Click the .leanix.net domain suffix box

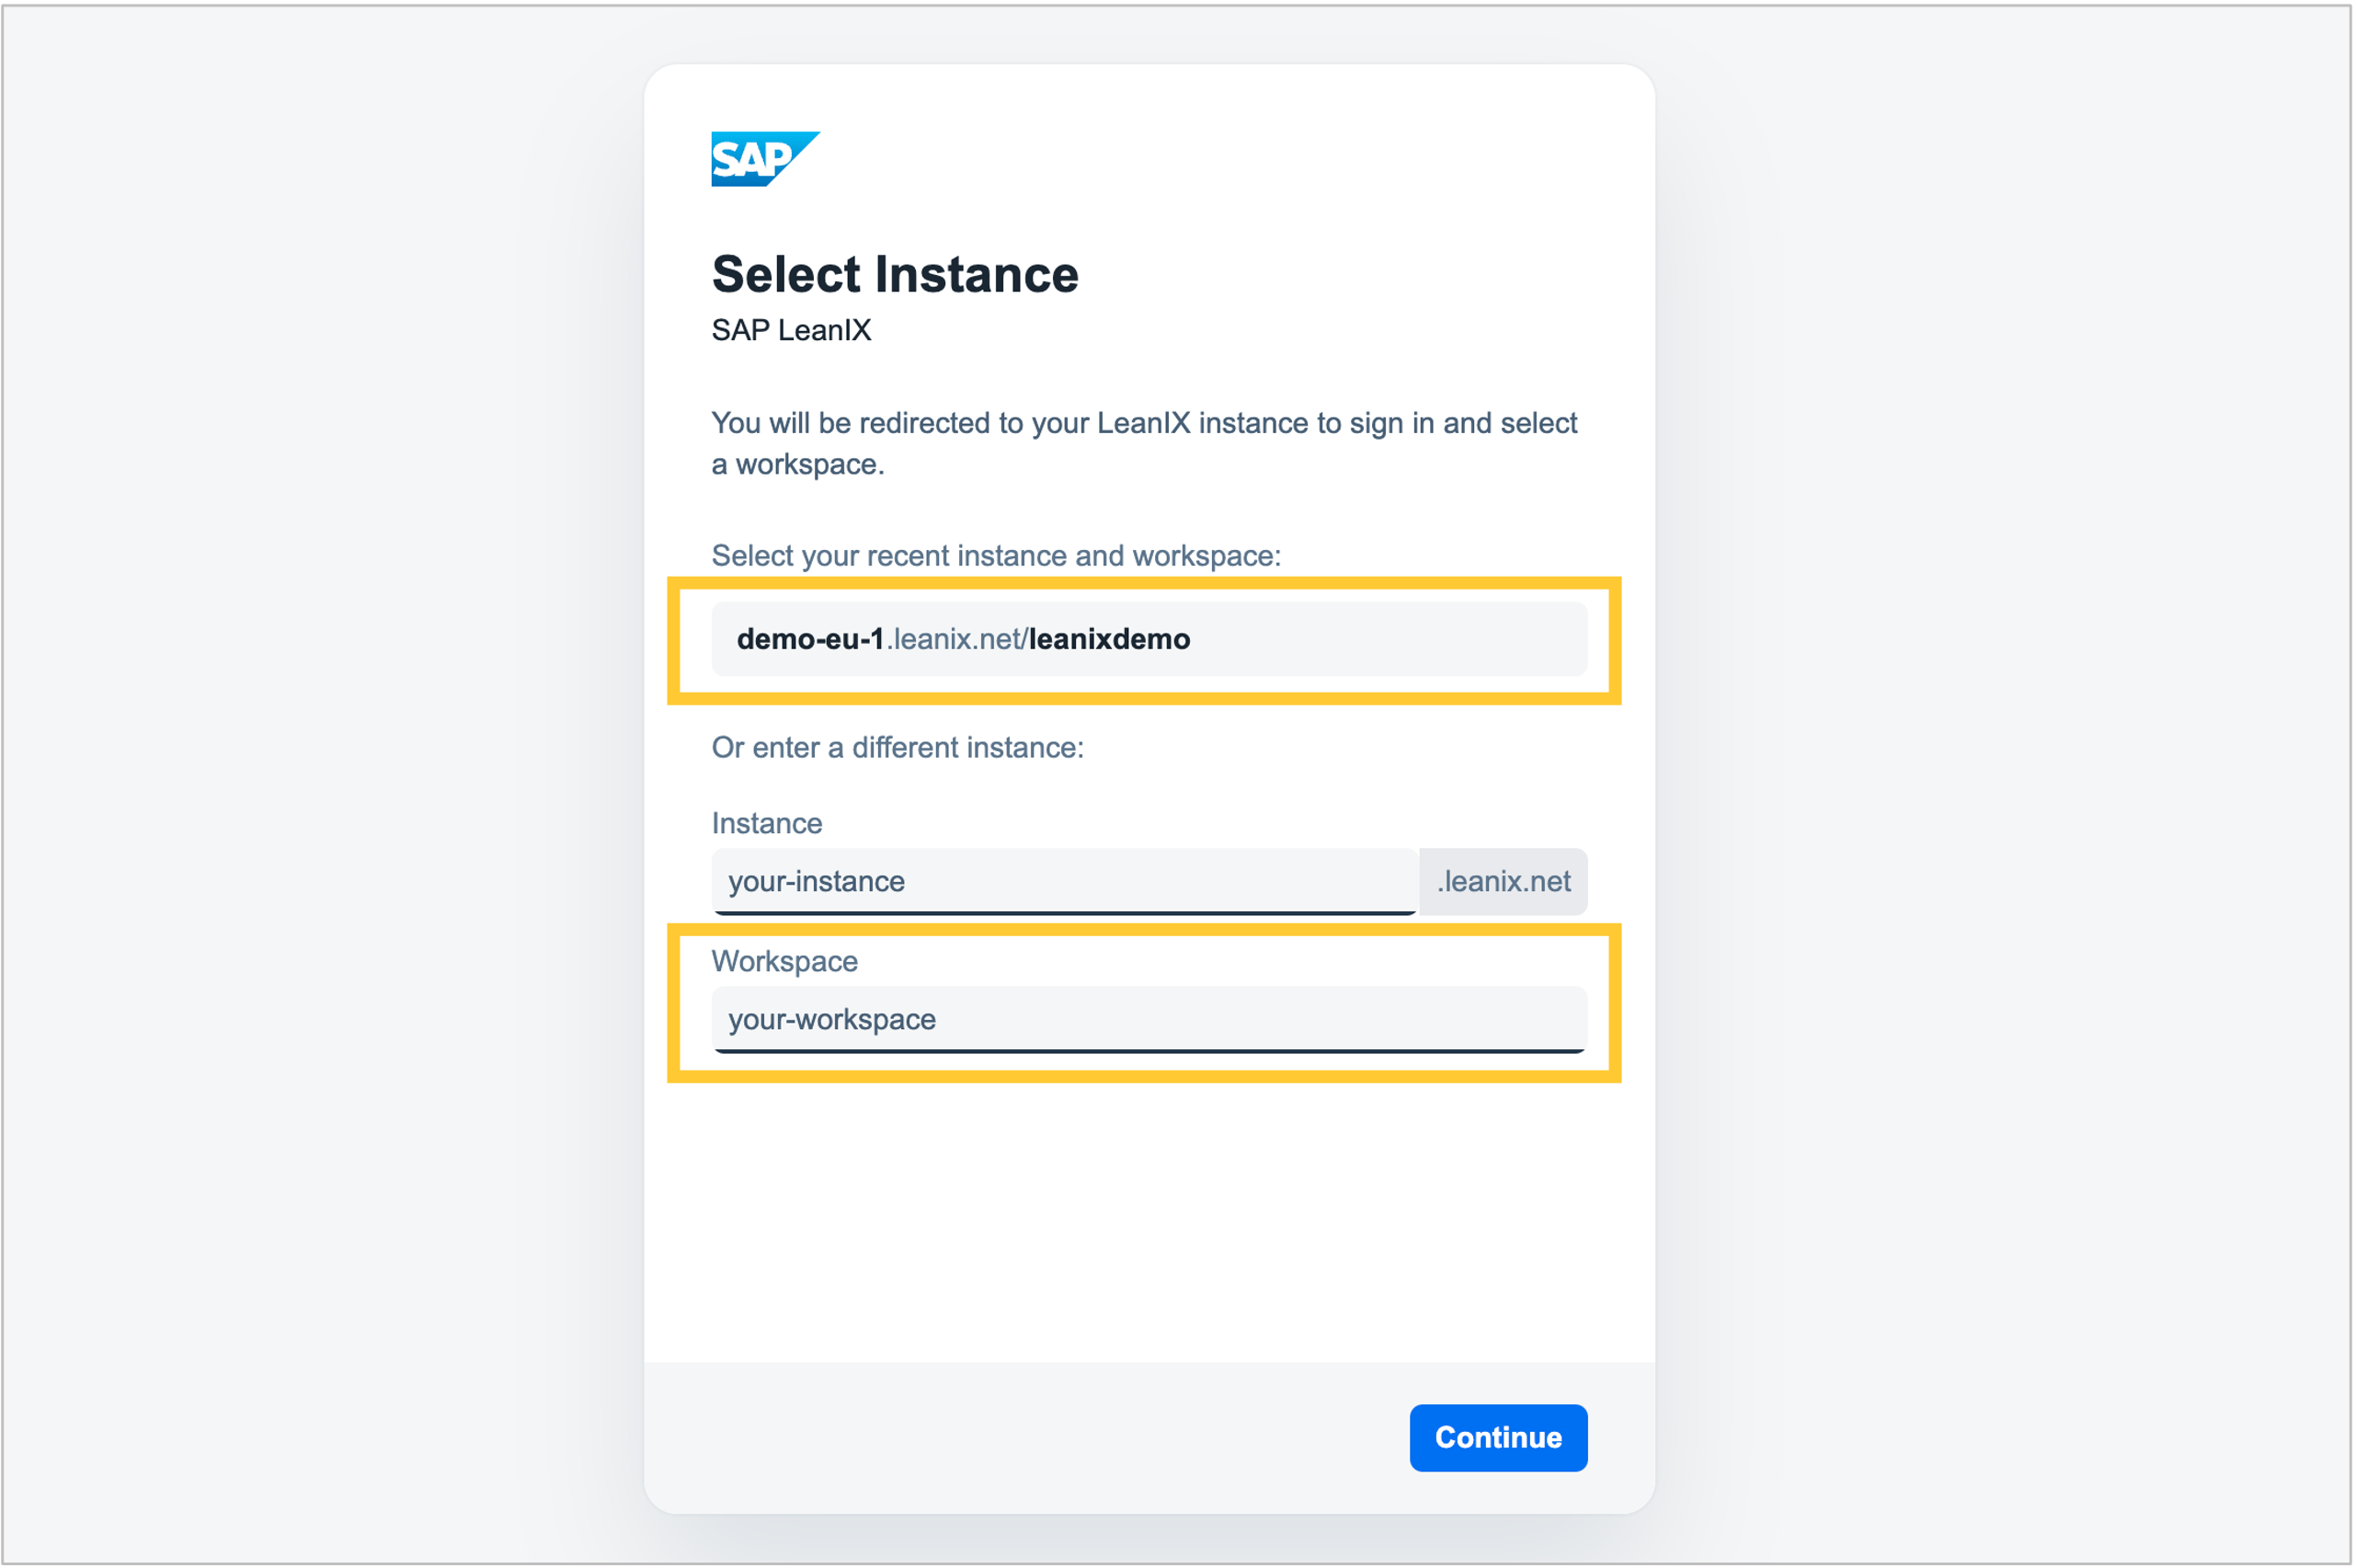[x=1503, y=881]
